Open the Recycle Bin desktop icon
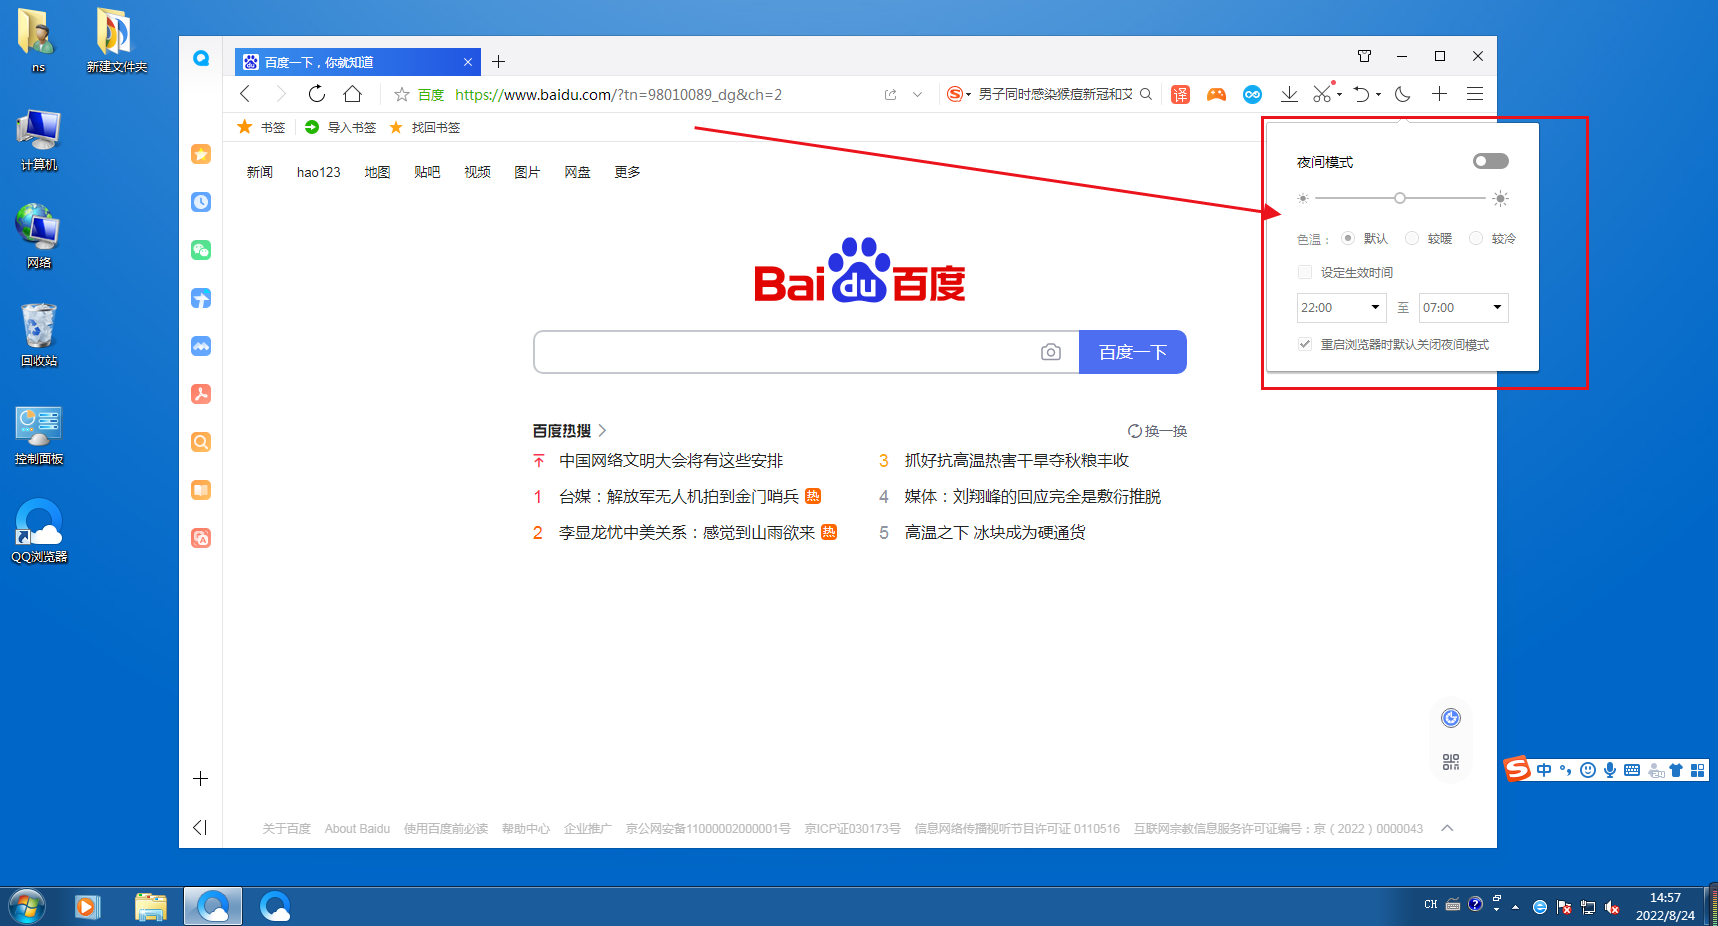This screenshot has height=926, width=1718. [x=39, y=335]
